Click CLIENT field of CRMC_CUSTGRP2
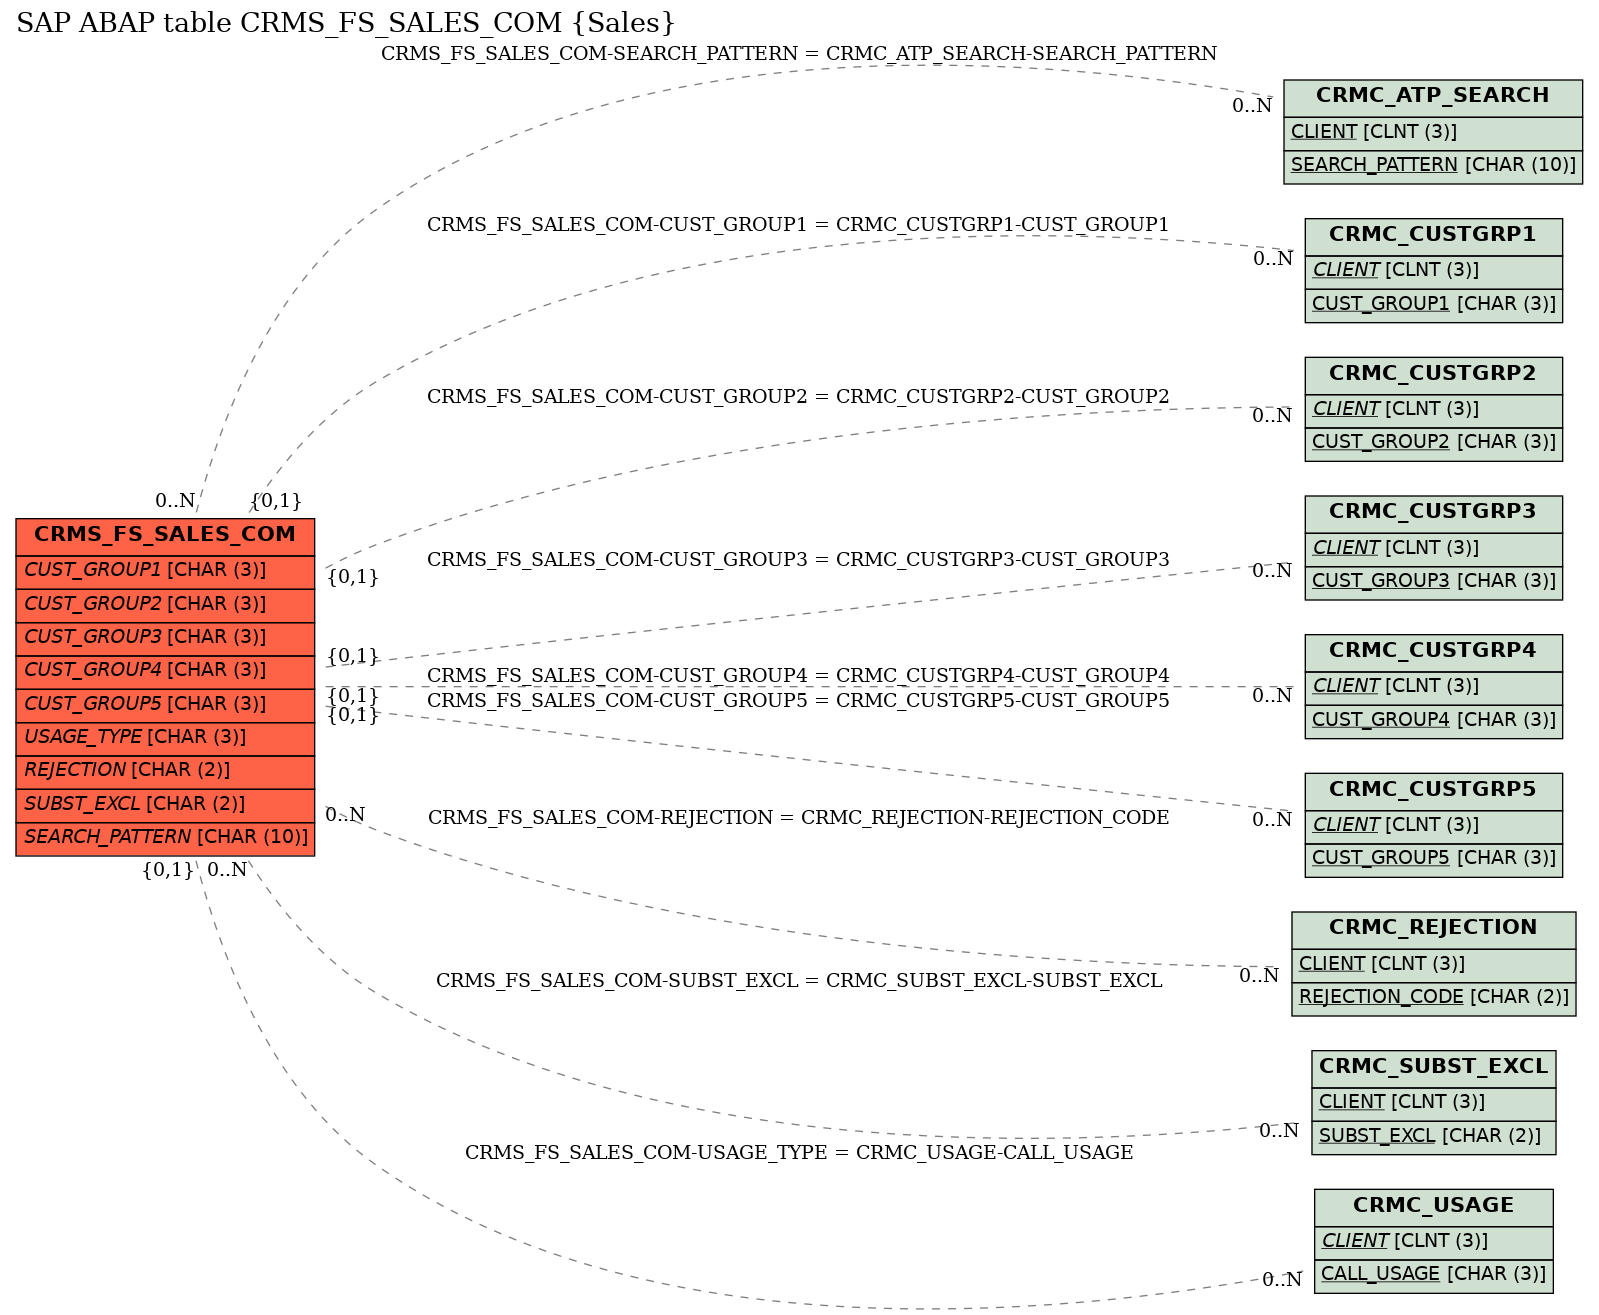1599x1315 pixels. (1433, 410)
